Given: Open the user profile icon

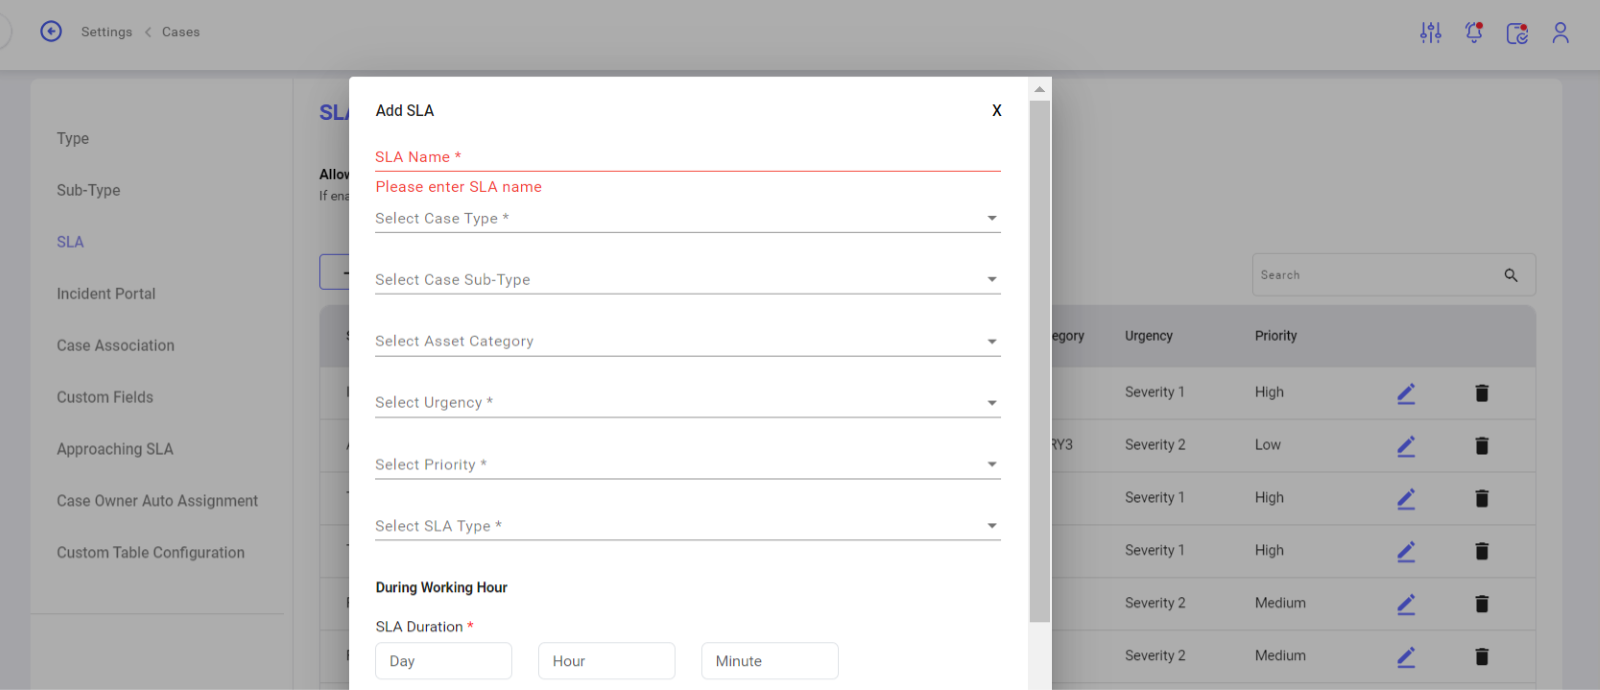Looking at the screenshot, I should click(1560, 33).
